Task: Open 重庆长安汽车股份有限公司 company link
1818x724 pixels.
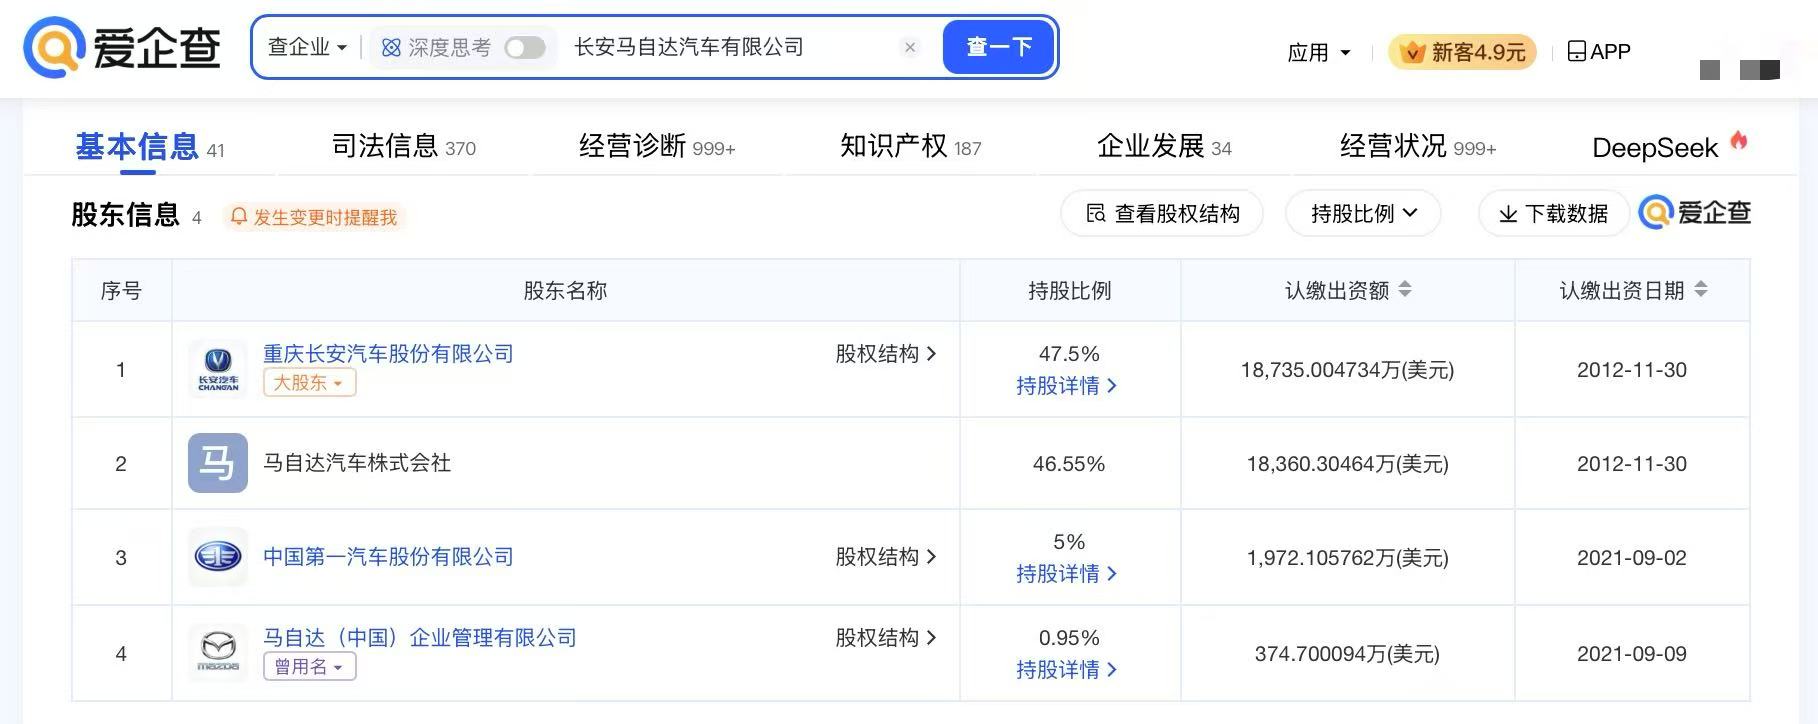Action: (x=388, y=353)
